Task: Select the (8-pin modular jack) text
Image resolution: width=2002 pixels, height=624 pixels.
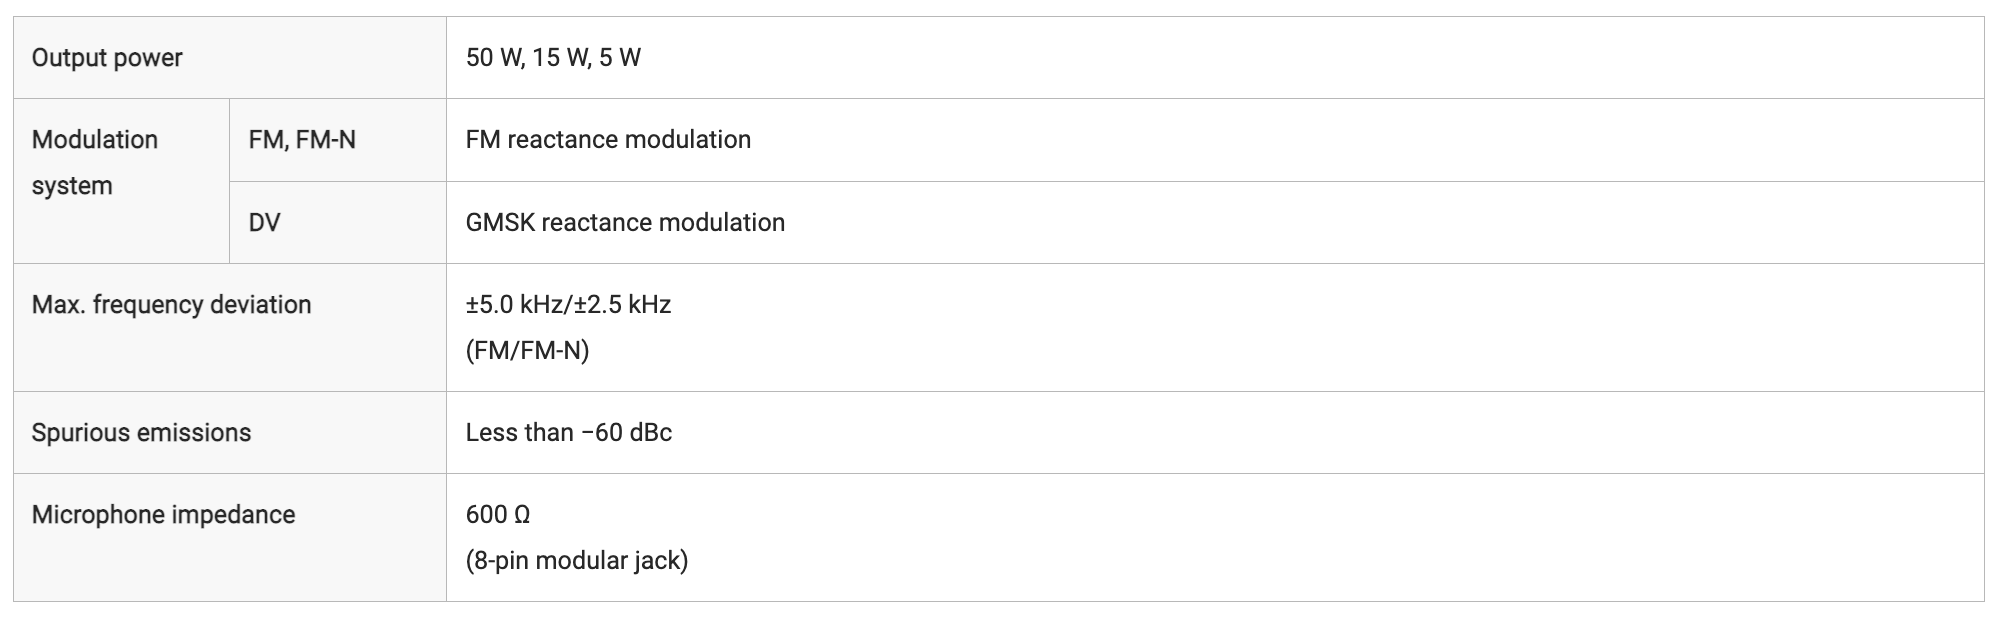Action: 577,560
